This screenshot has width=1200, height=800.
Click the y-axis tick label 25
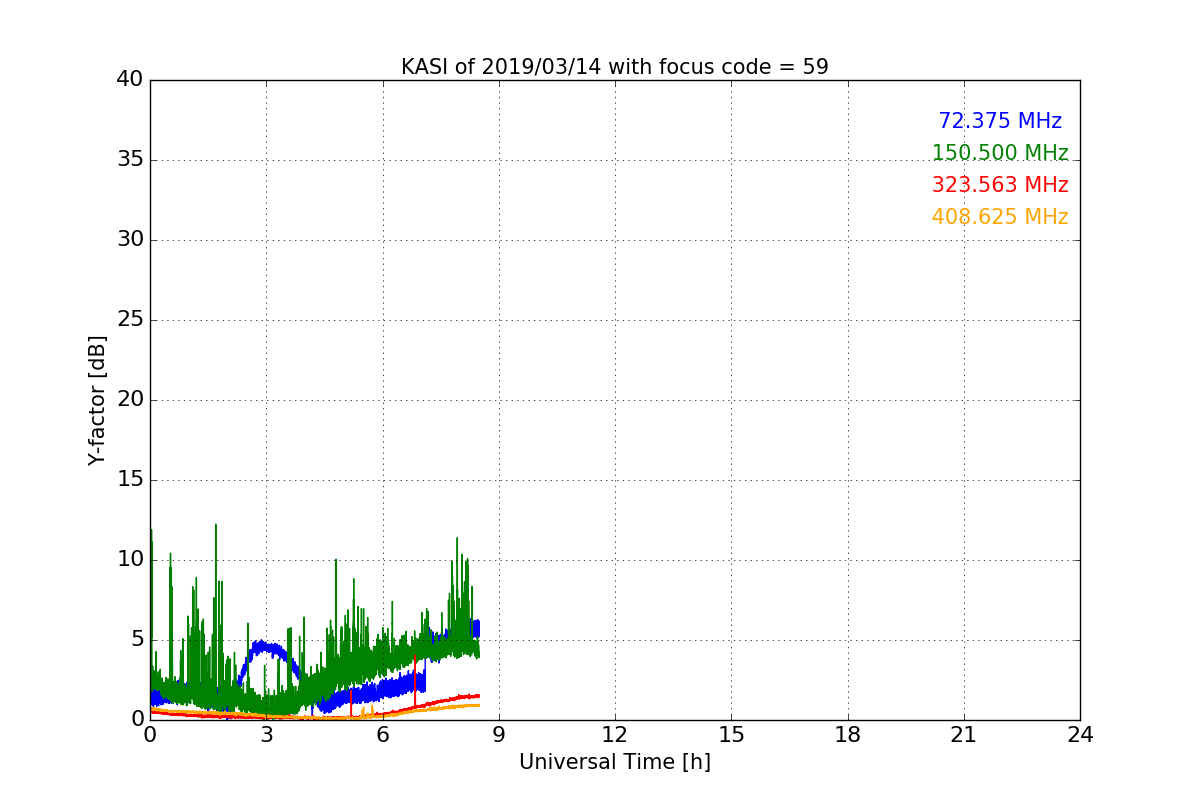pos(130,320)
